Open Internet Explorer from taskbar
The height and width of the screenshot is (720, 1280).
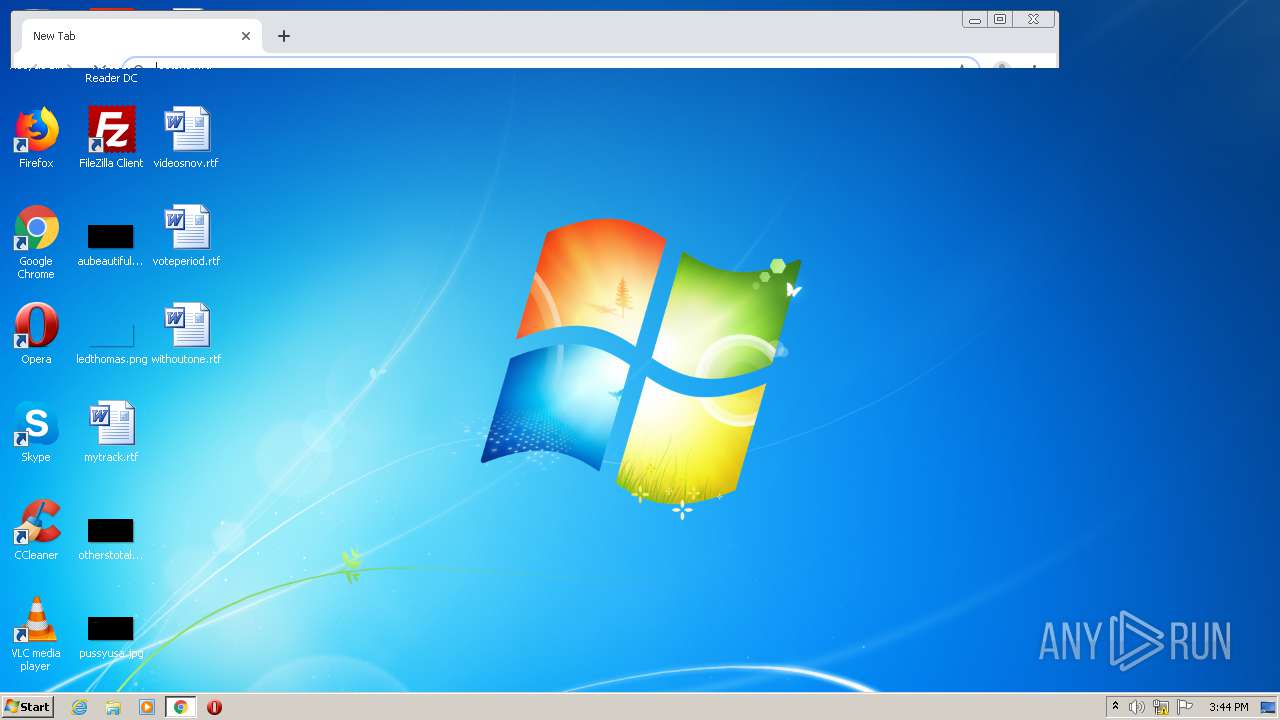tap(80, 707)
